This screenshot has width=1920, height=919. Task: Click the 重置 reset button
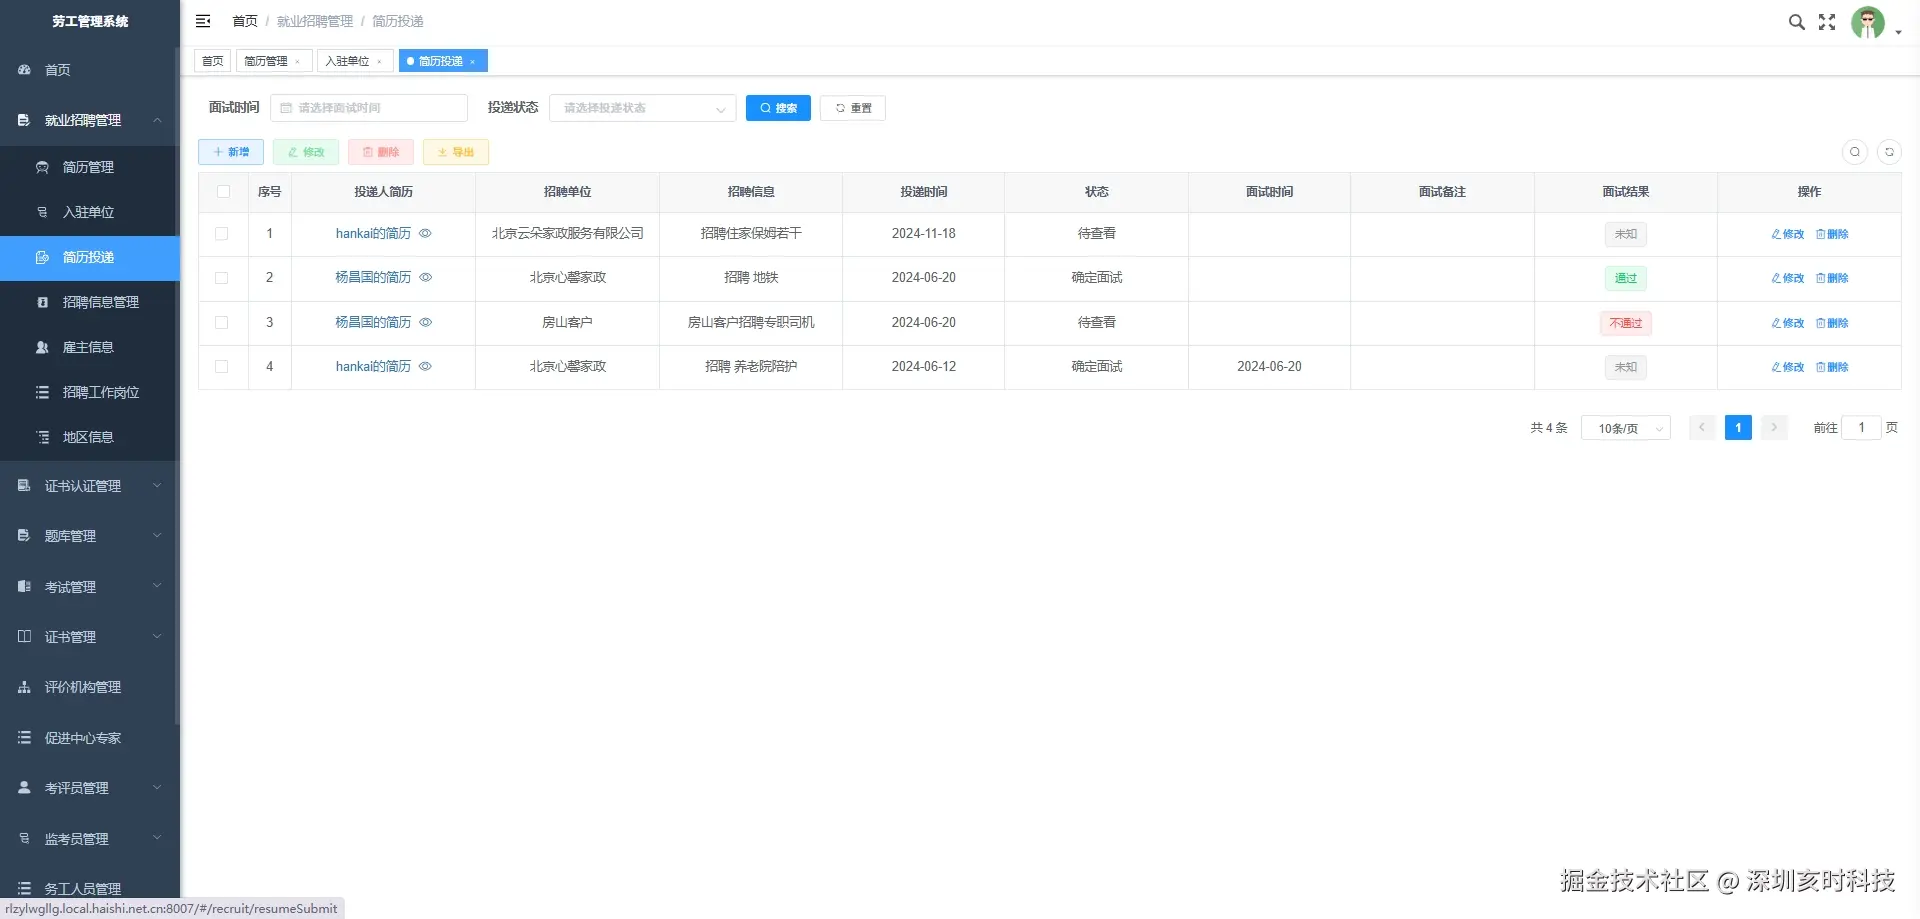coord(853,108)
